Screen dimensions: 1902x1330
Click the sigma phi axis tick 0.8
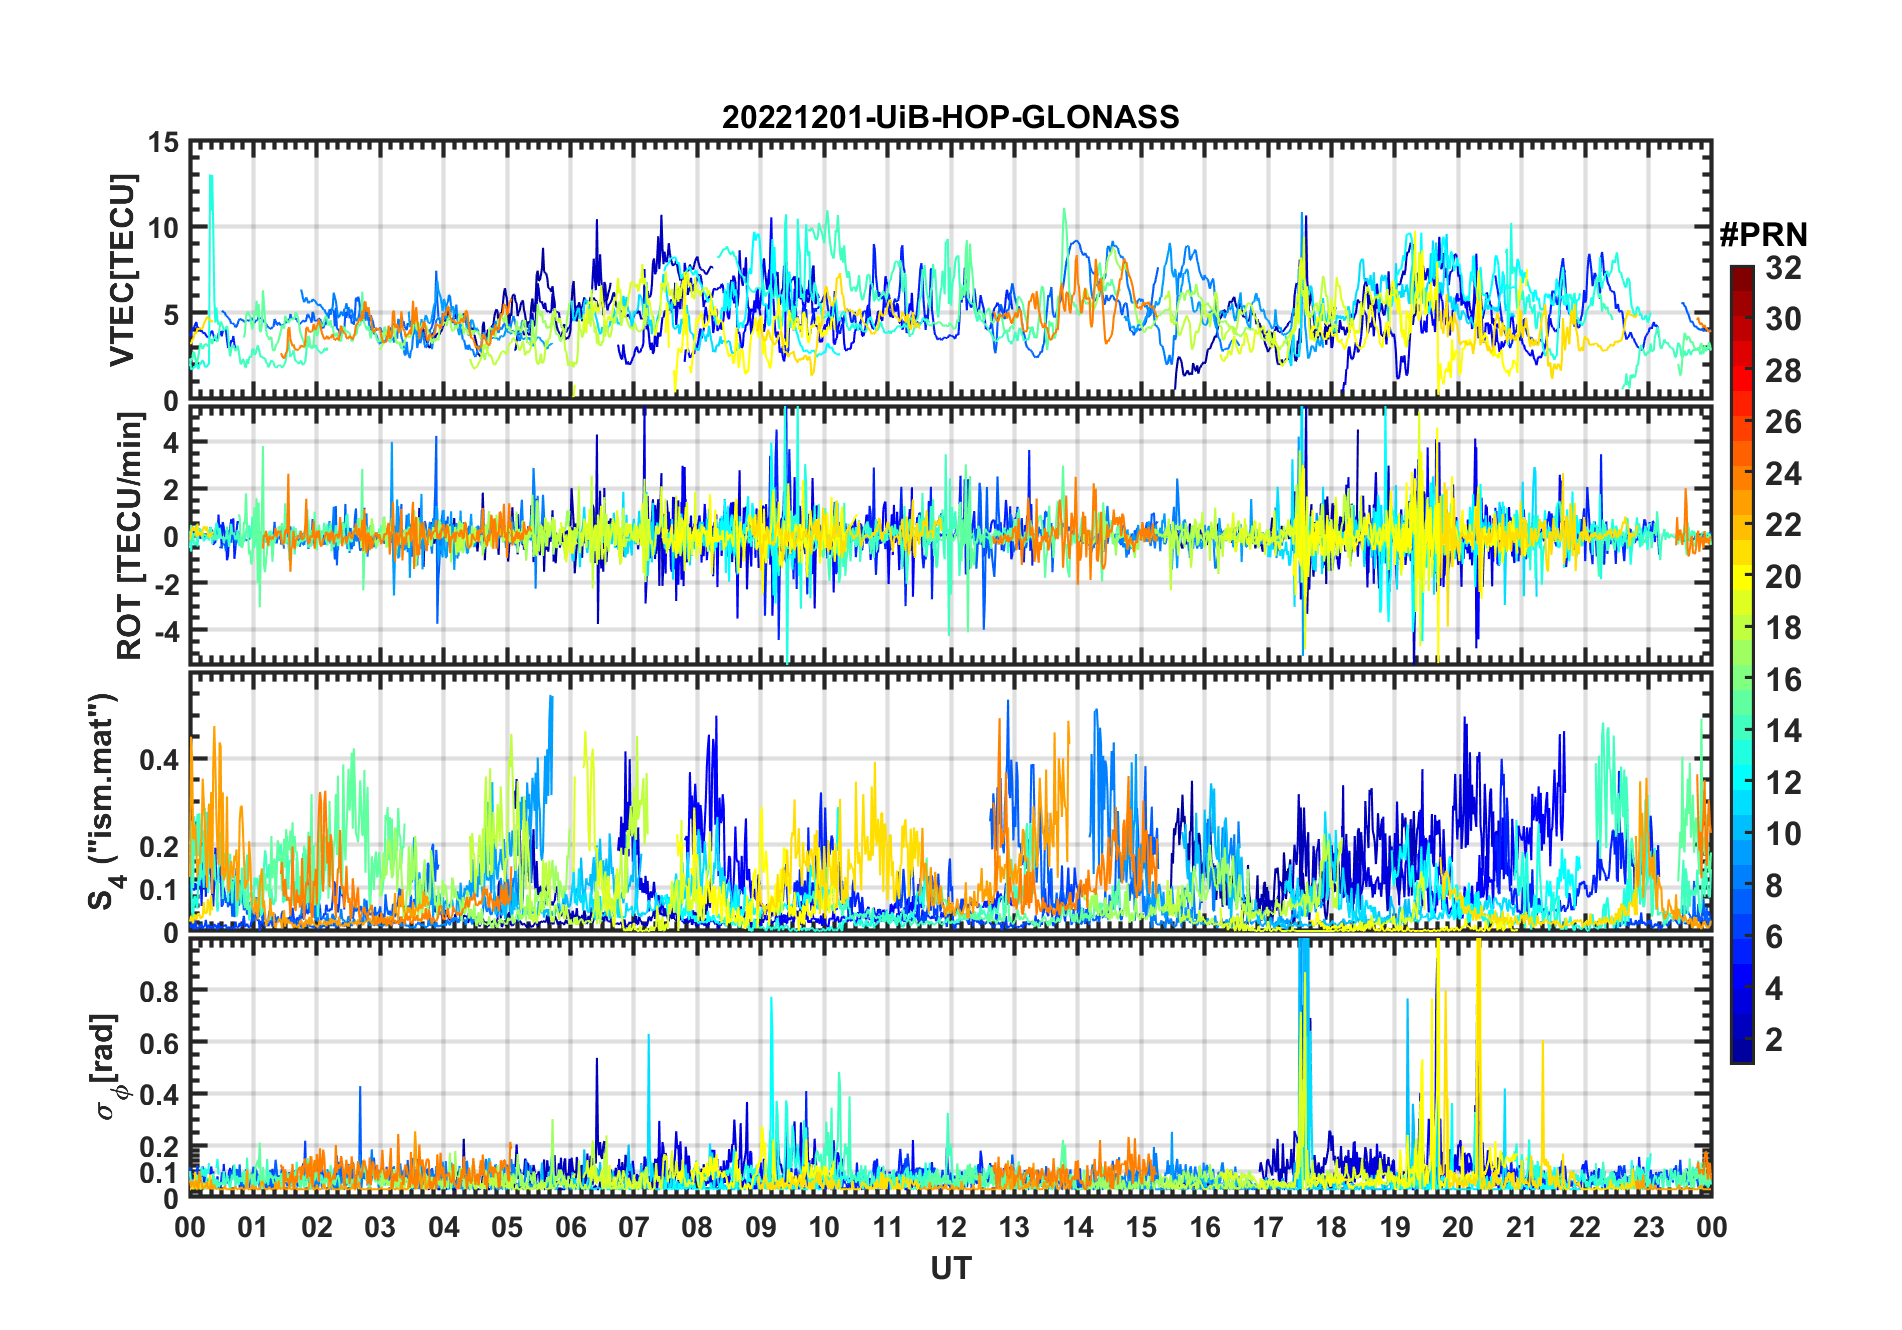(x=160, y=991)
